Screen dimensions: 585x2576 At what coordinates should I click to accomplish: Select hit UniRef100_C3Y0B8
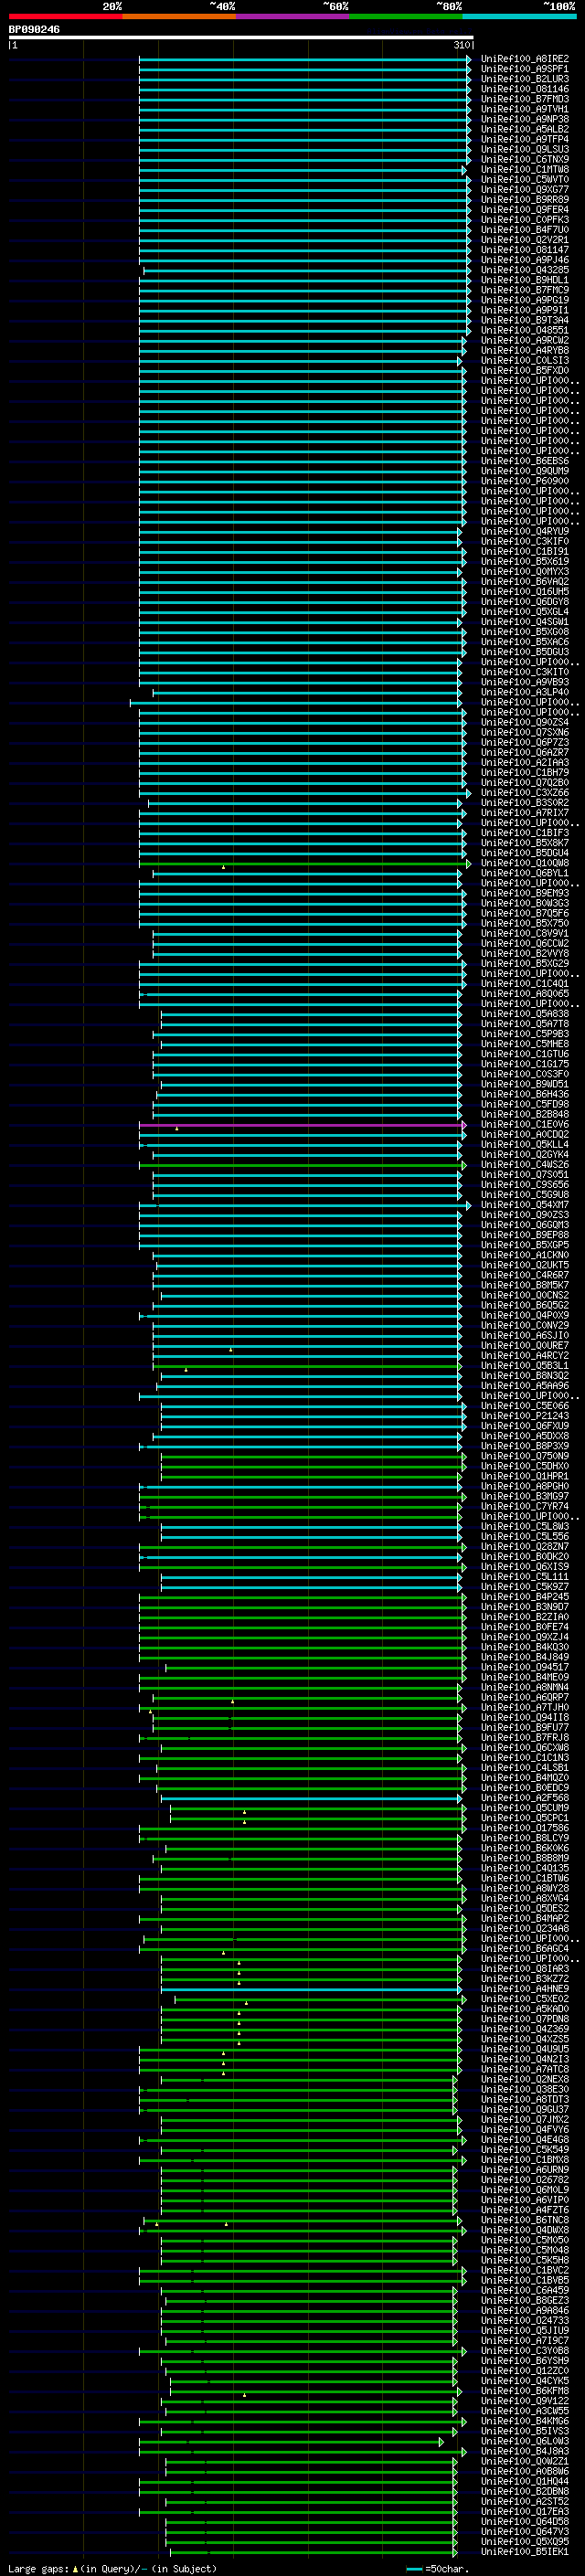(x=525, y=2352)
